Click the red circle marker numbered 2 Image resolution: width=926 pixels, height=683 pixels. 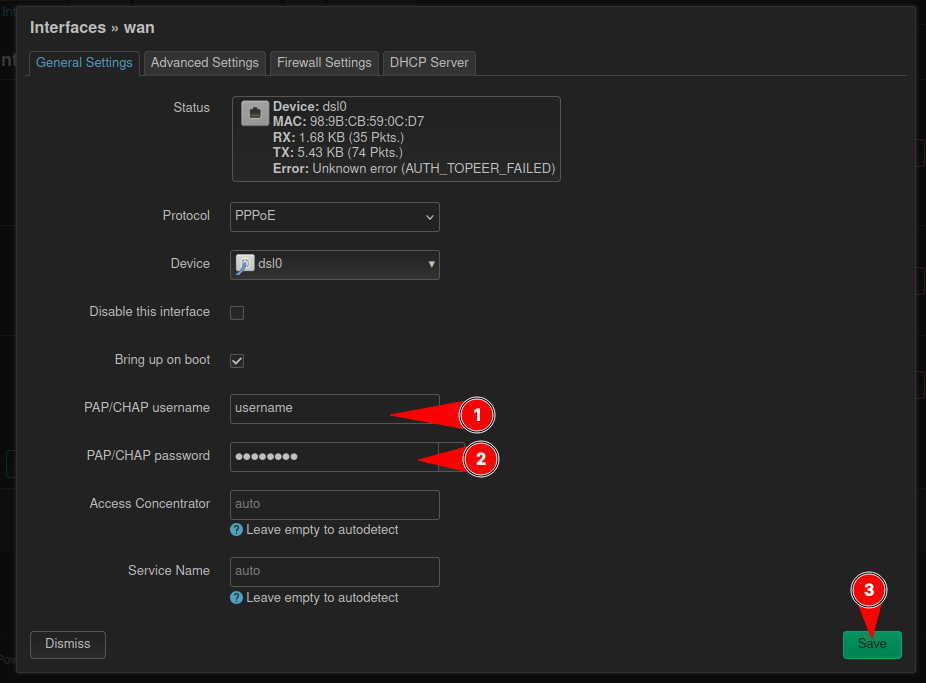click(x=480, y=459)
